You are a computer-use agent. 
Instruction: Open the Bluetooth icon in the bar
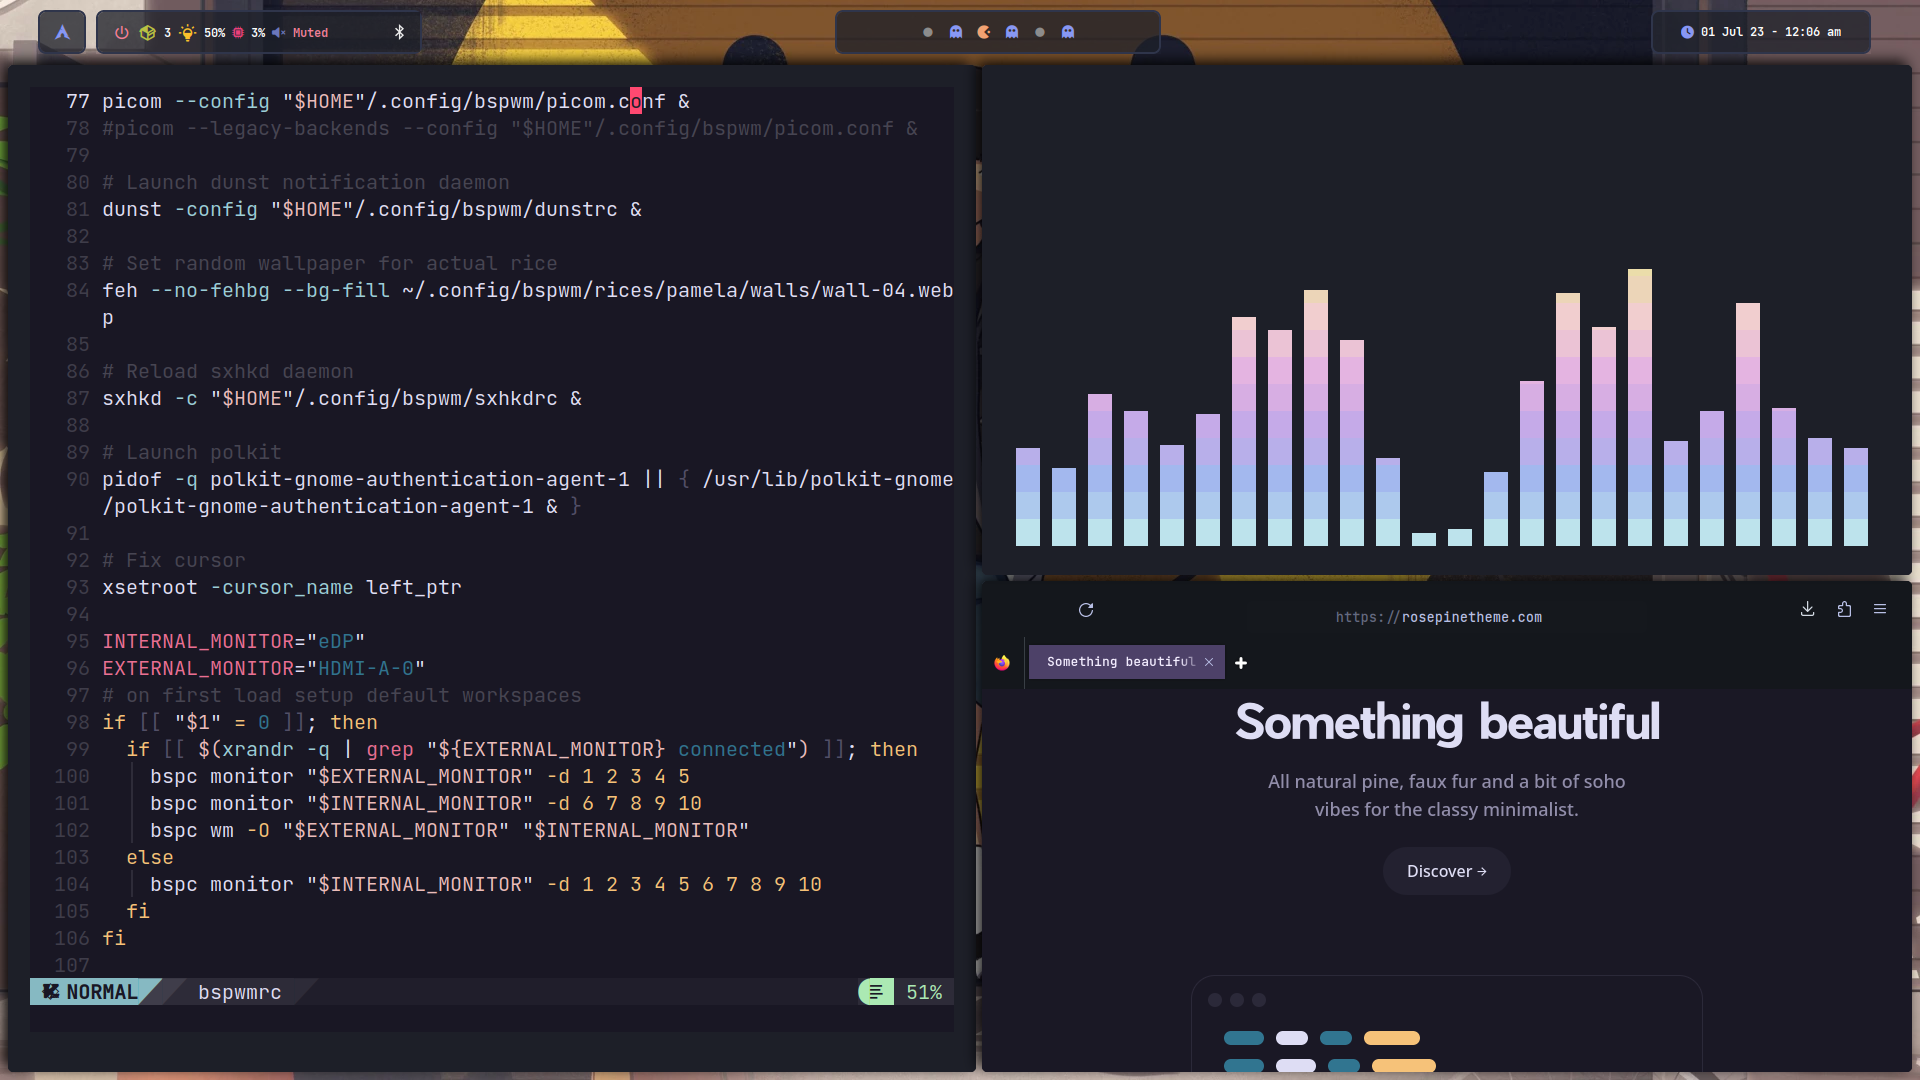click(399, 32)
